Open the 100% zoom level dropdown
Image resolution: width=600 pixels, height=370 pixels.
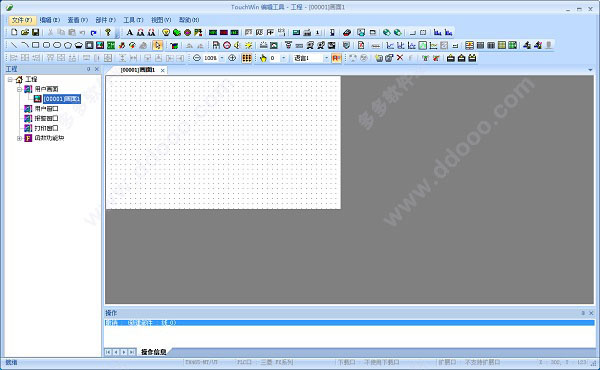222,58
